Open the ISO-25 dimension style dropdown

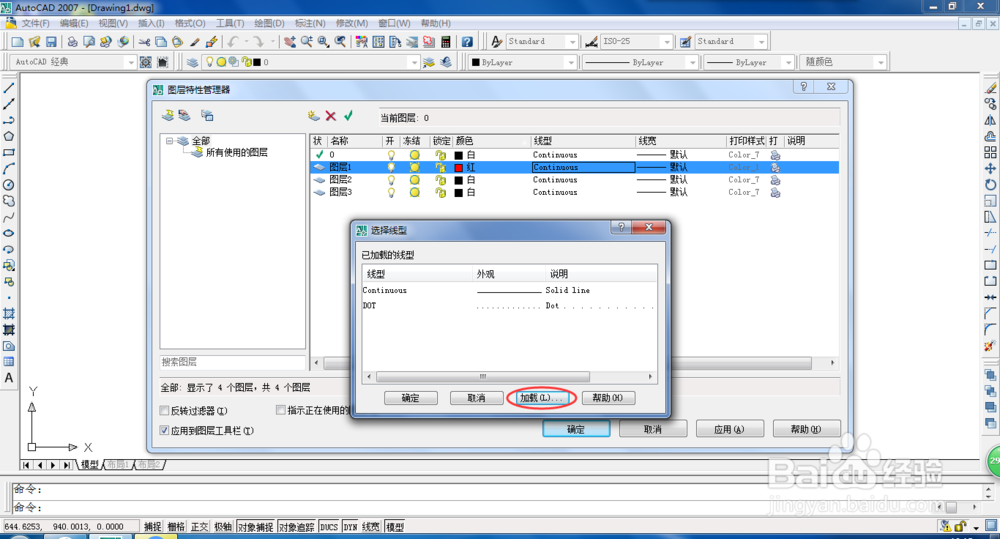pos(667,41)
